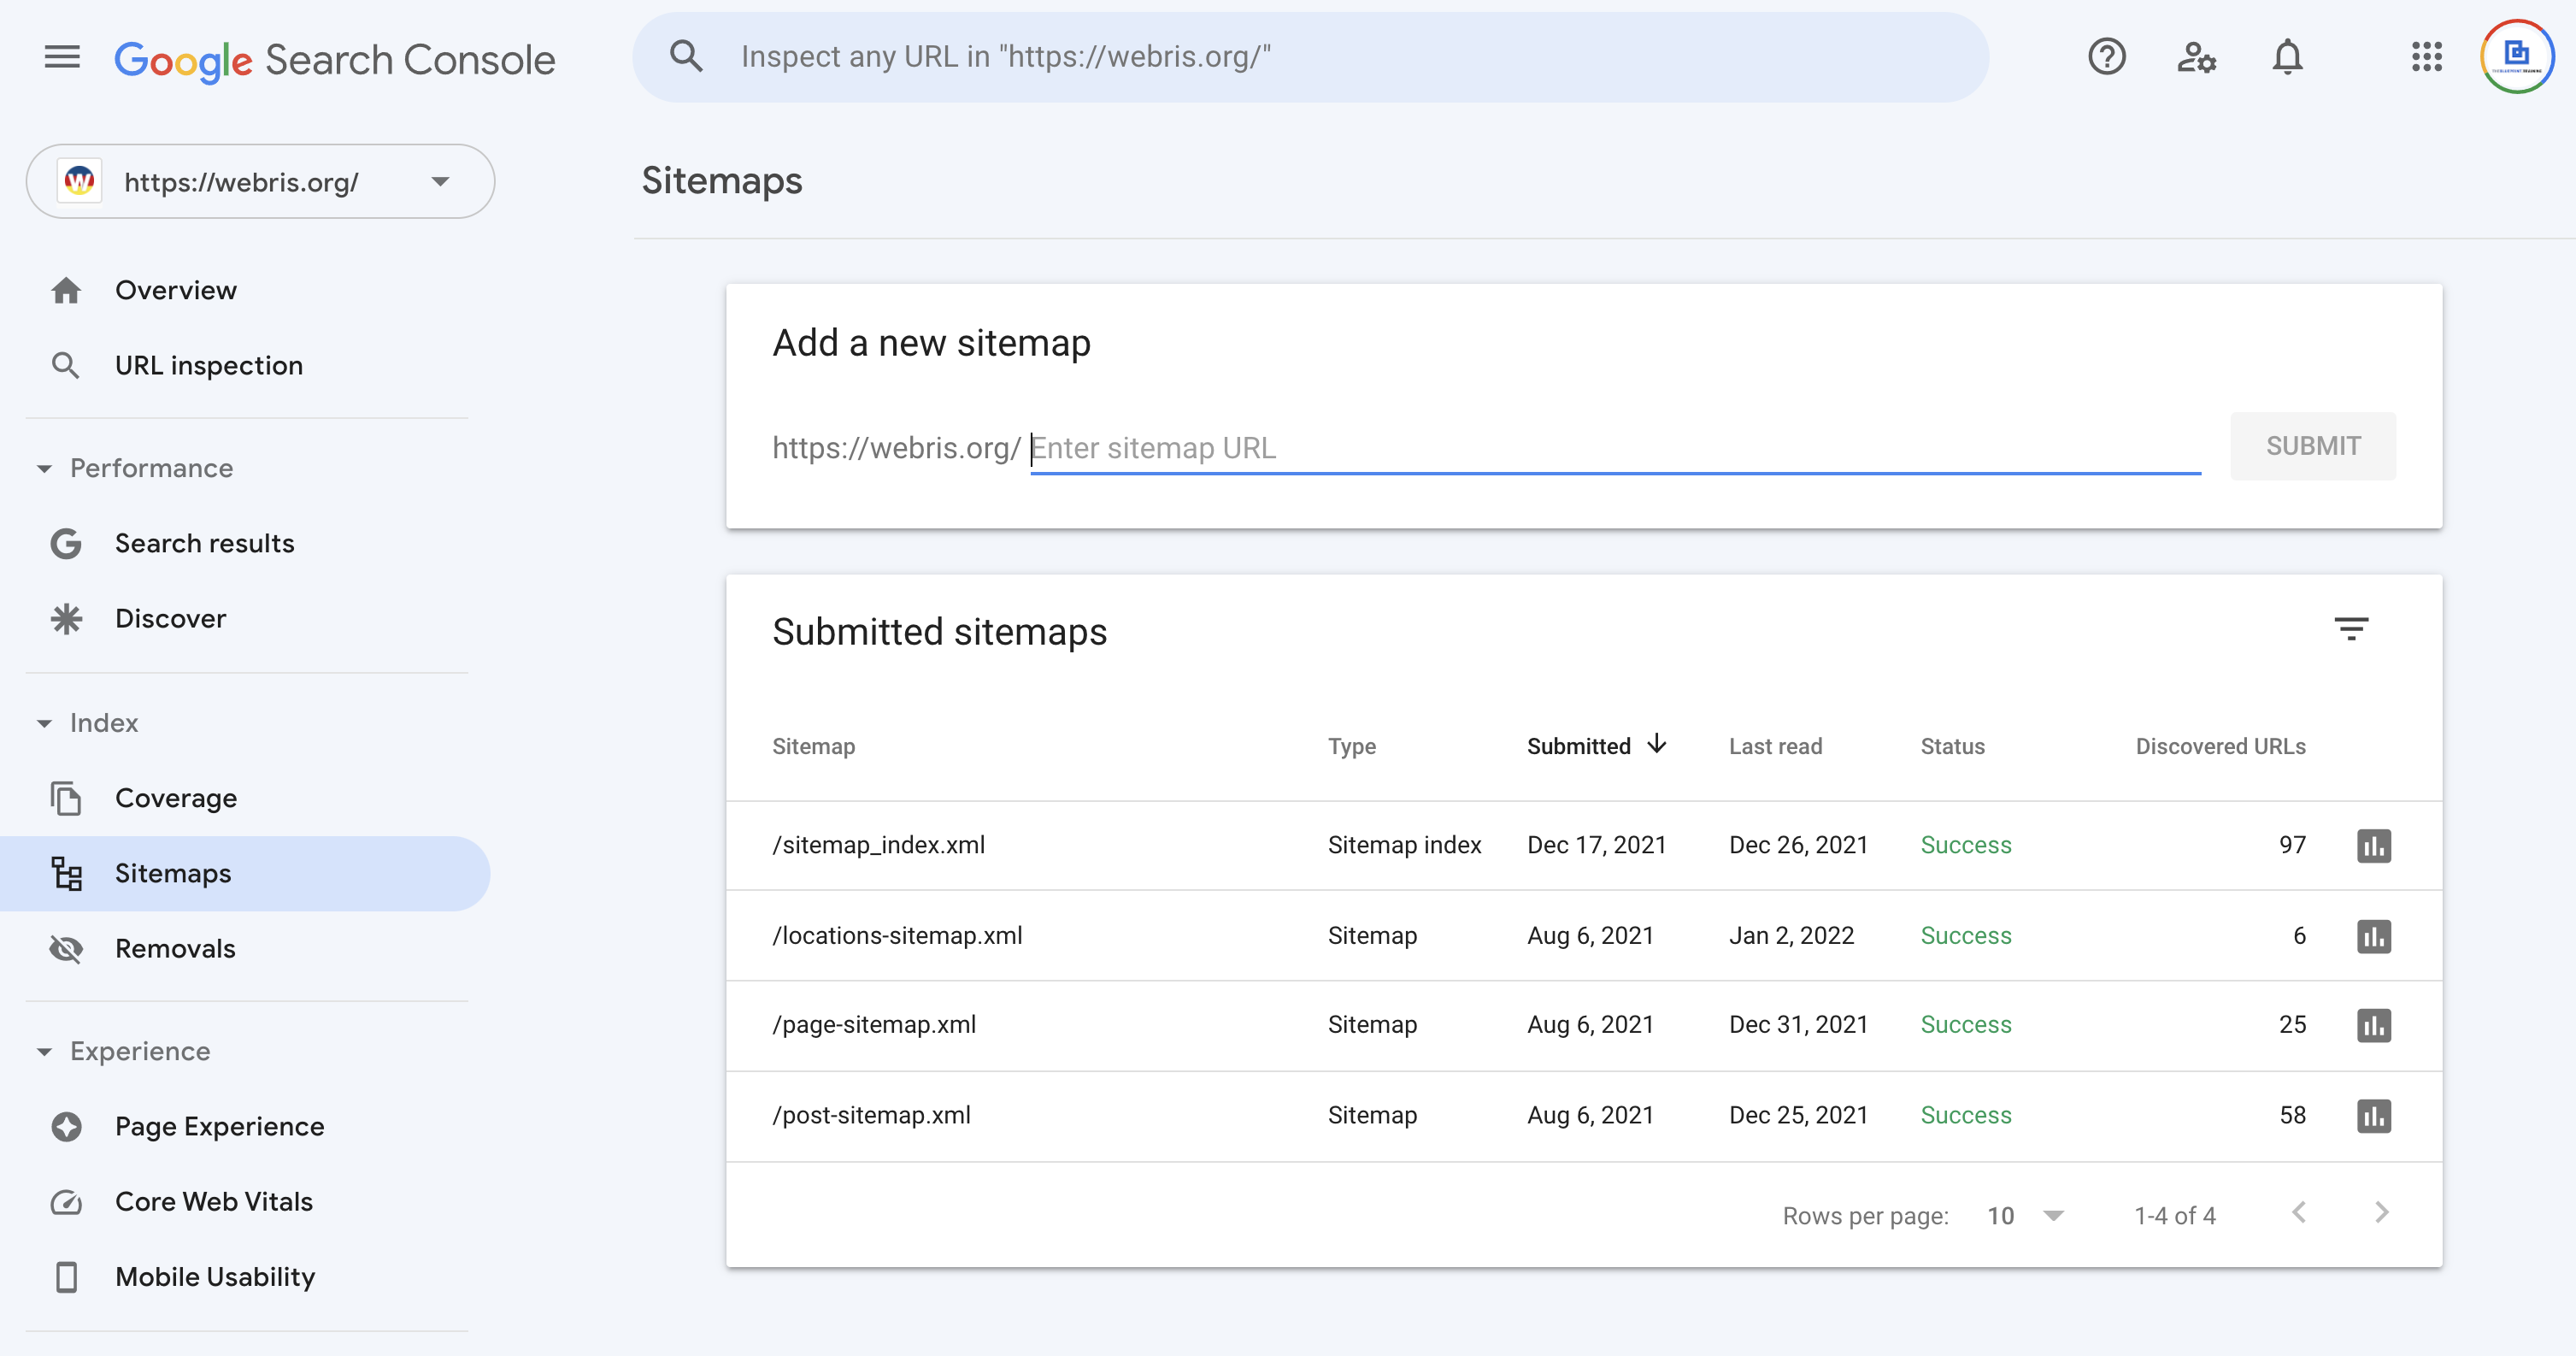
Task: Open chart report for locations-sitemap.xml row
Action: [2374, 936]
